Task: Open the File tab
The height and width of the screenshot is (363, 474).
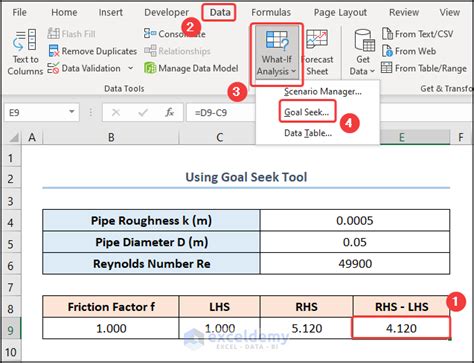Action: click(x=19, y=13)
